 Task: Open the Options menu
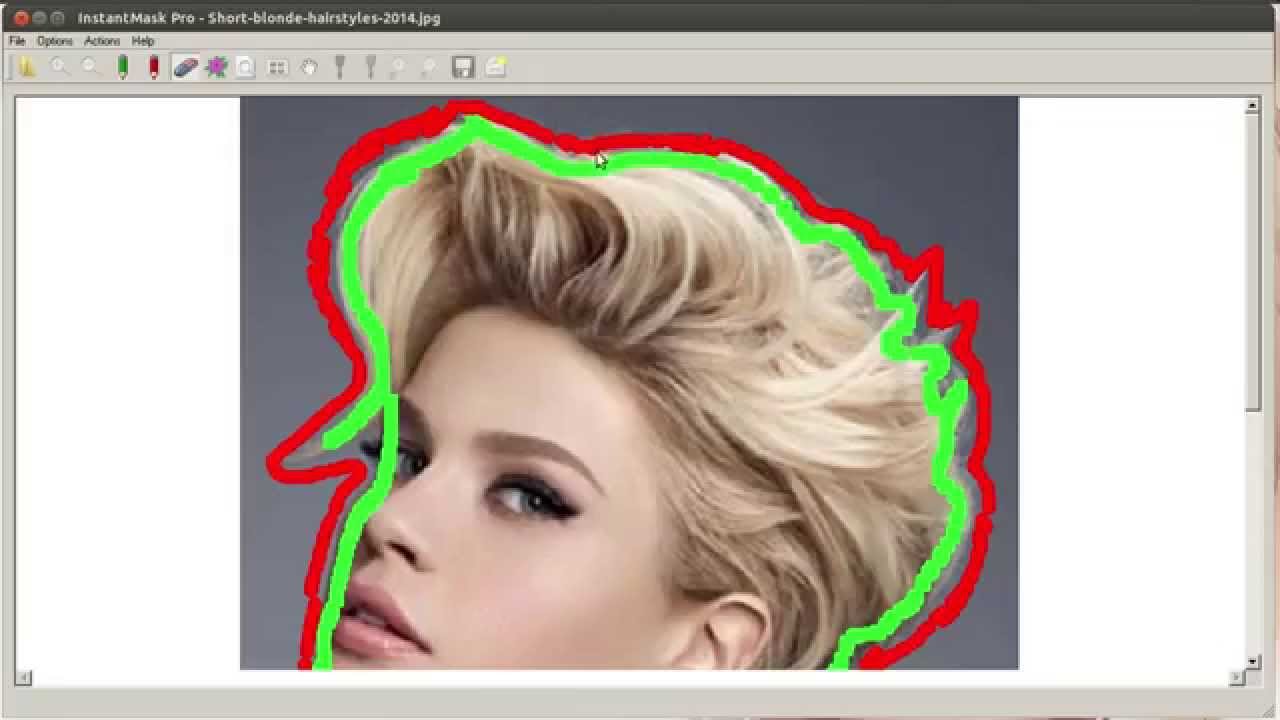tap(55, 41)
